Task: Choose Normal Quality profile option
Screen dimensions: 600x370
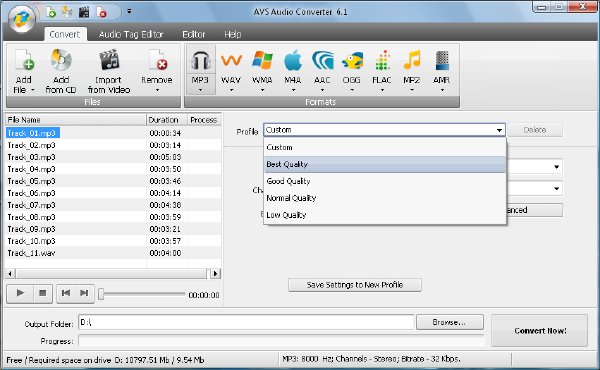Action: pyautogui.click(x=385, y=198)
